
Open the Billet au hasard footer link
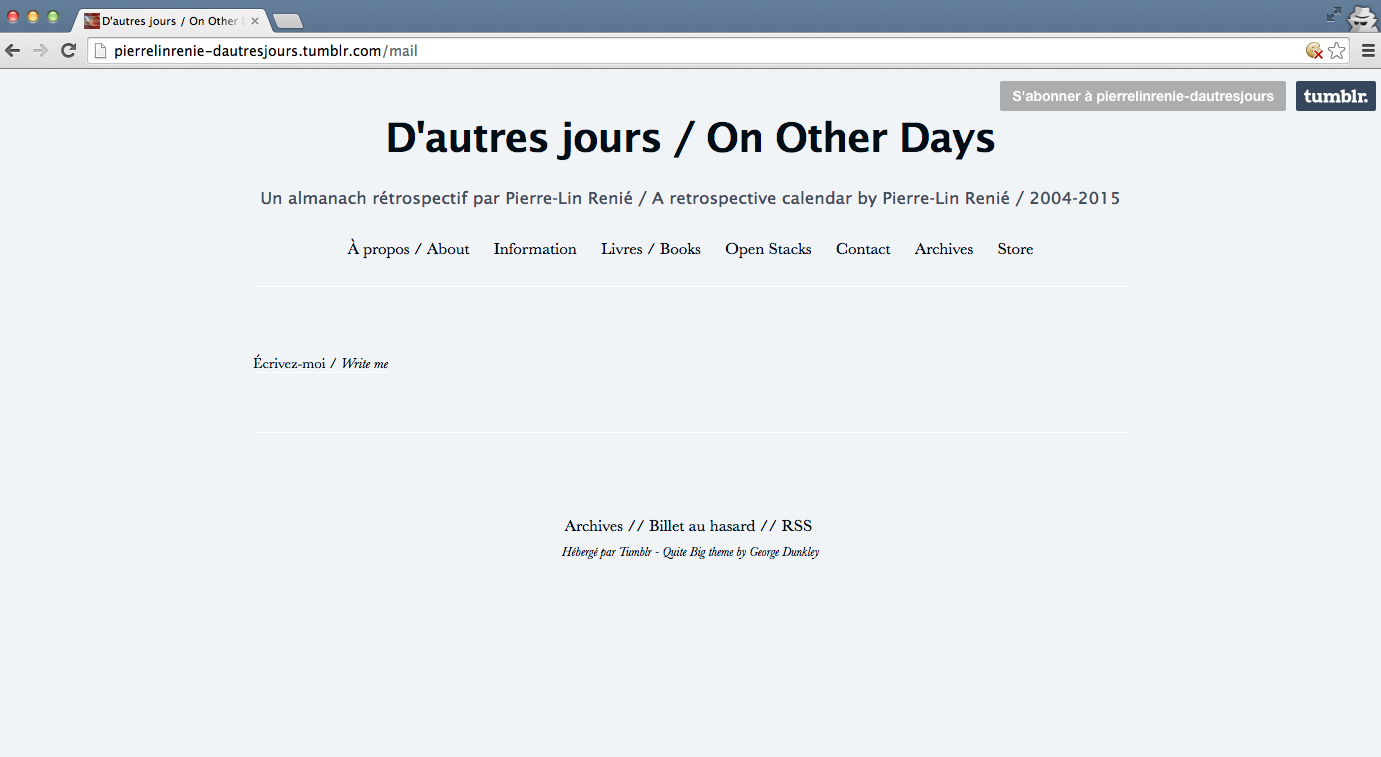[701, 526]
